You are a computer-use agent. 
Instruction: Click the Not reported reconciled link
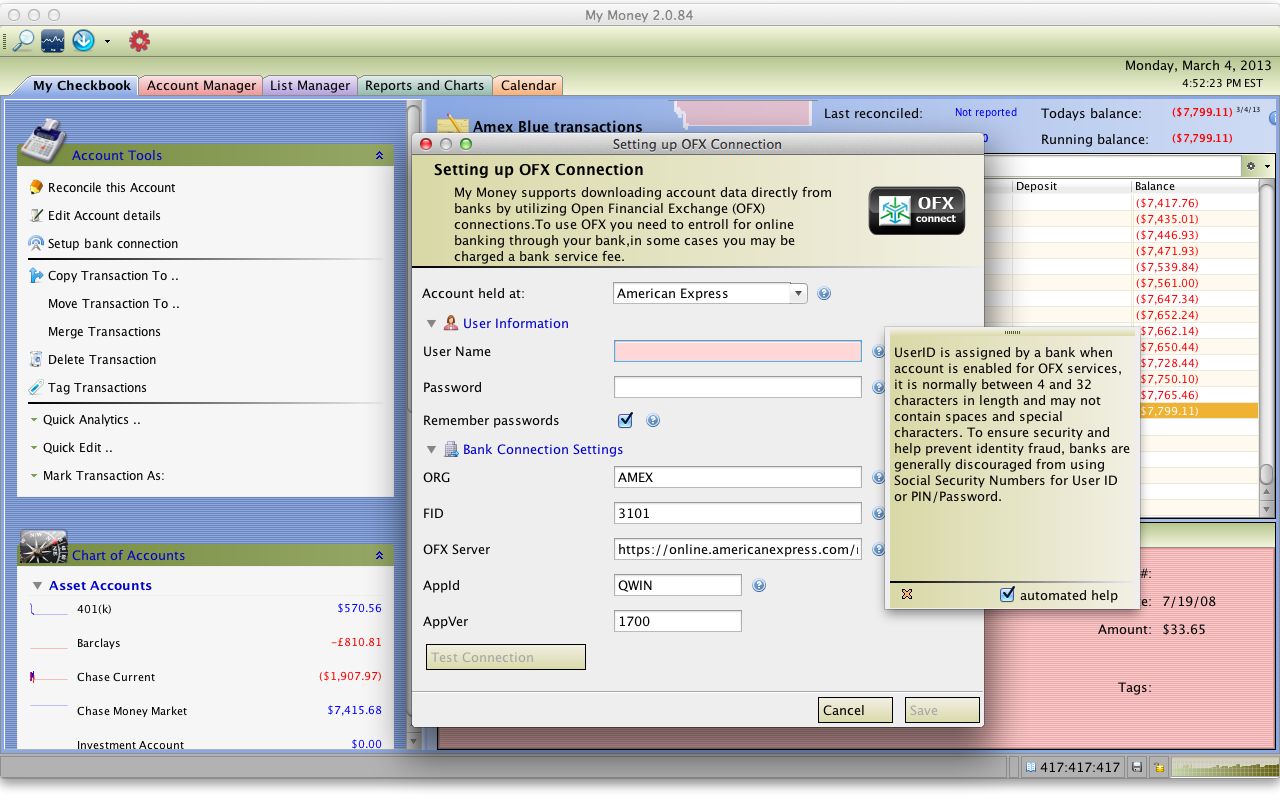click(986, 112)
